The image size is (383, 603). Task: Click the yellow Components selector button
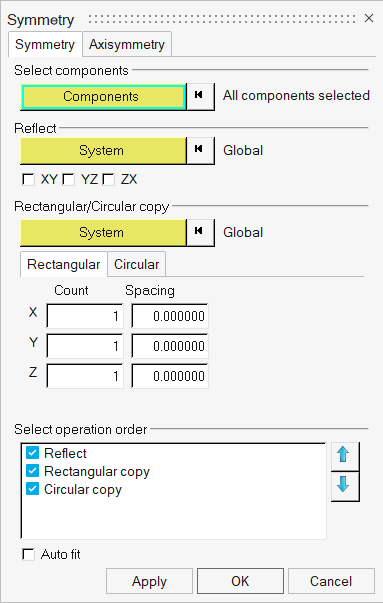(x=103, y=96)
